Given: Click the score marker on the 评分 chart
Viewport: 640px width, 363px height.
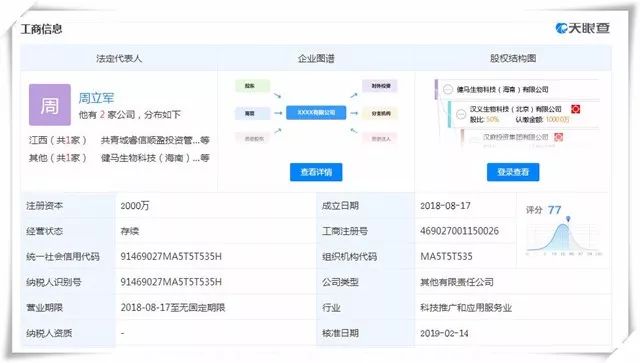Looking at the screenshot, I should [568, 219].
